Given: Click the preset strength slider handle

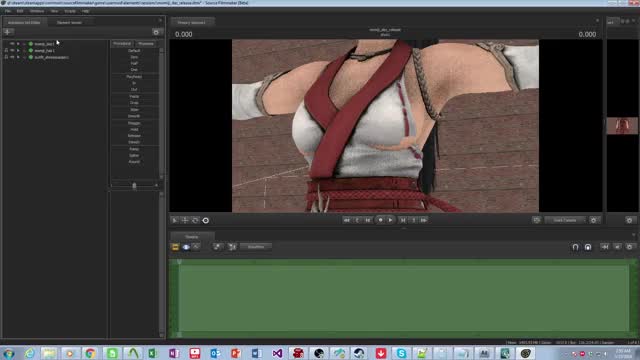Looking at the screenshot, I should pyautogui.click(x=134, y=186).
